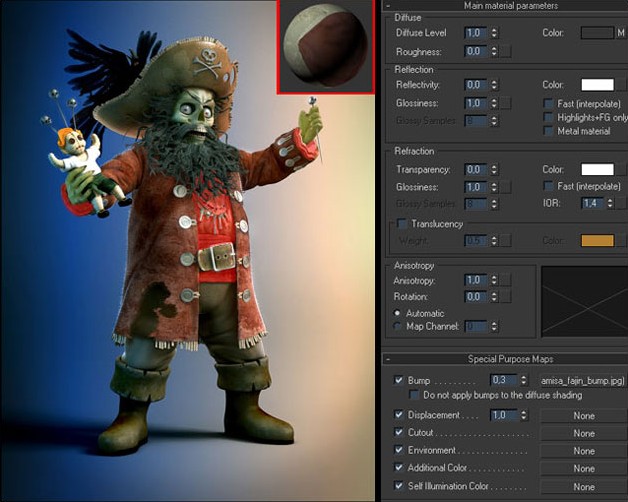This screenshot has width=628, height=502.
Task: Click the None button for Environment map
Action: (x=584, y=451)
